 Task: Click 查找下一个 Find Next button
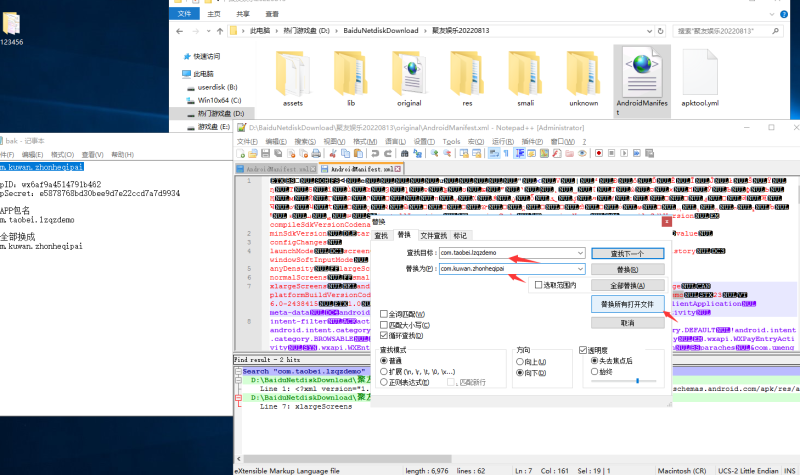628,254
